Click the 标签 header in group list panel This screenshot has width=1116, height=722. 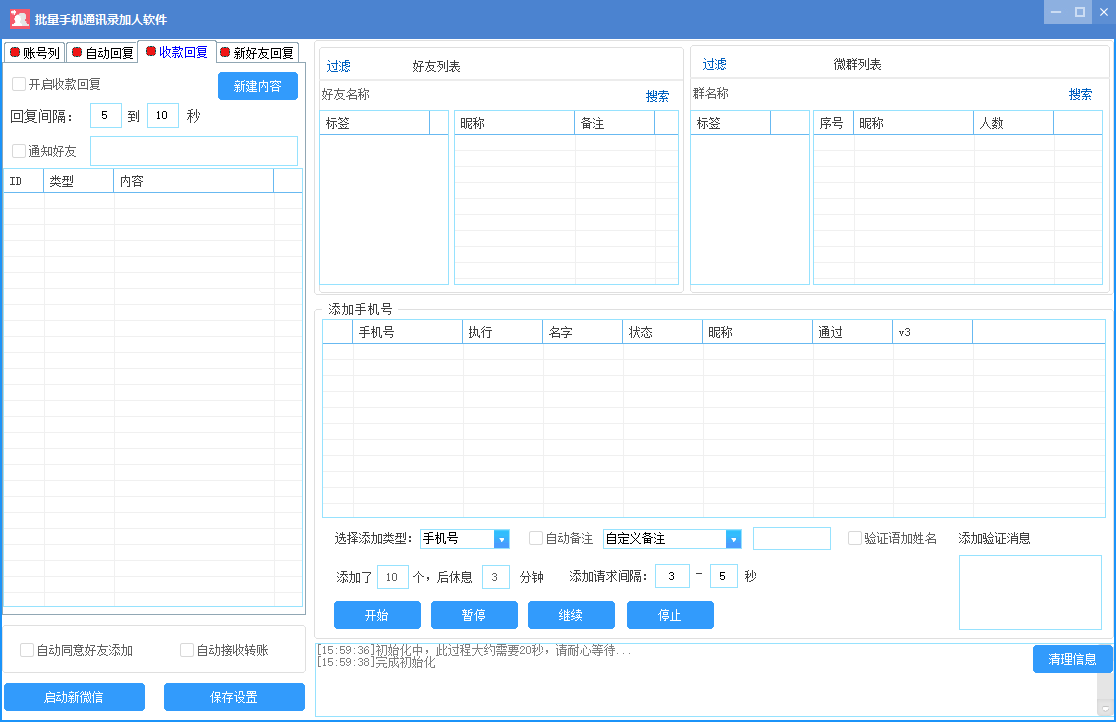tap(730, 123)
